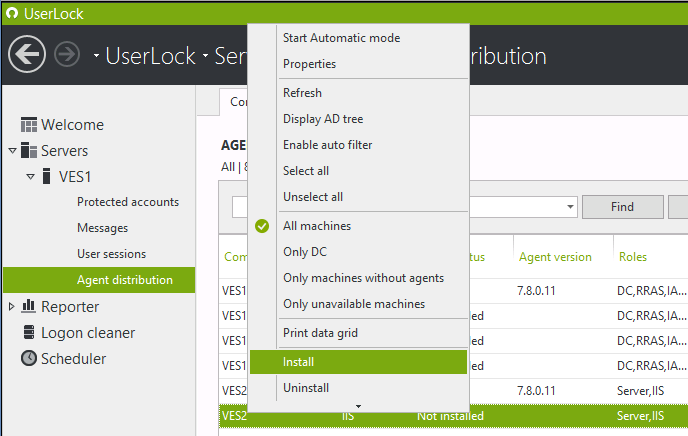Click the Reporter bar chart icon
688x436 pixels.
click(x=29, y=306)
